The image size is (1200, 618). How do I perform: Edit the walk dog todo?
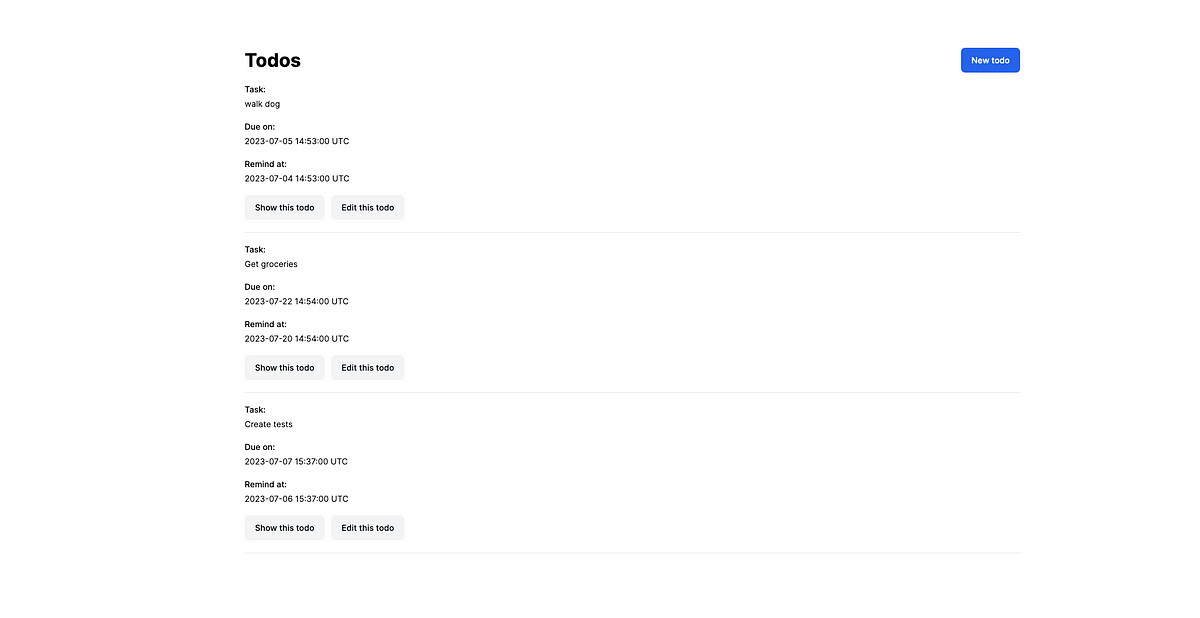click(x=368, y=208)
